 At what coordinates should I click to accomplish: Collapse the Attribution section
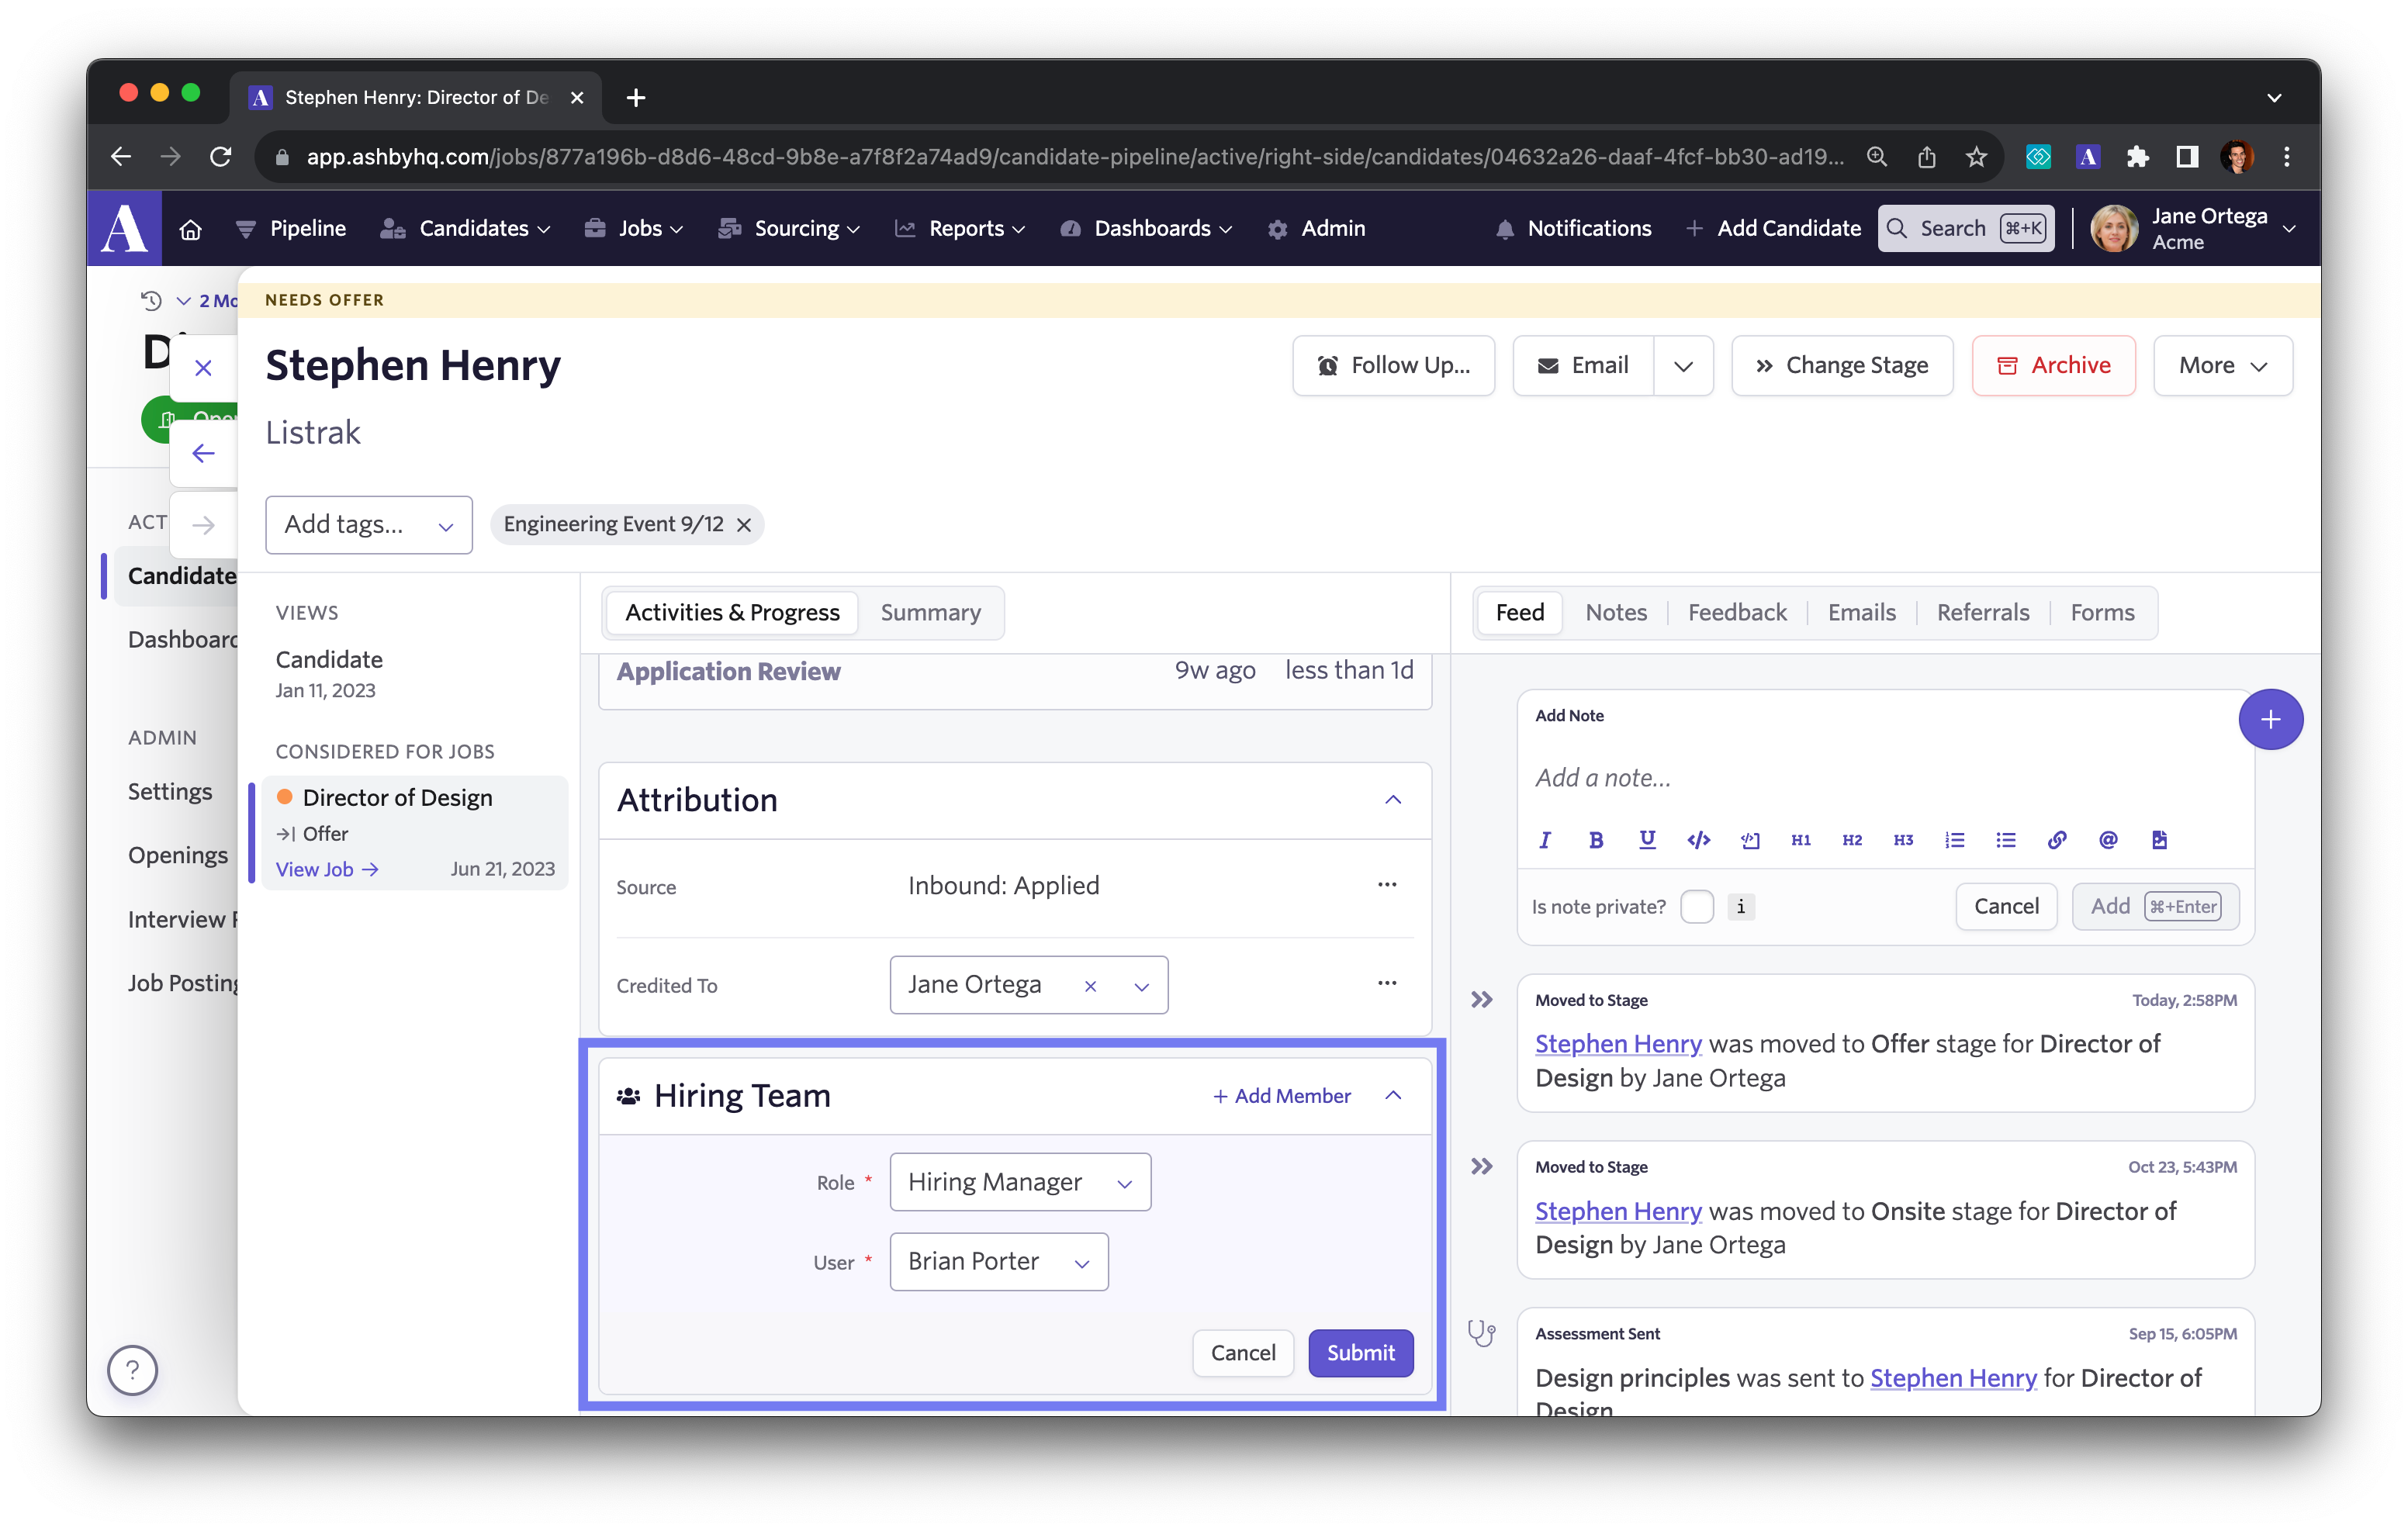click(1393, 800)
